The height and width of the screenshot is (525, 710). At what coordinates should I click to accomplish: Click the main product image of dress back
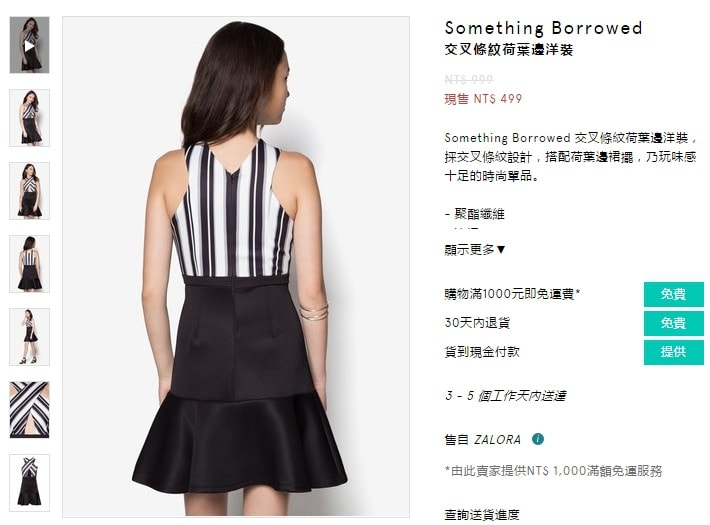point(236,267)
